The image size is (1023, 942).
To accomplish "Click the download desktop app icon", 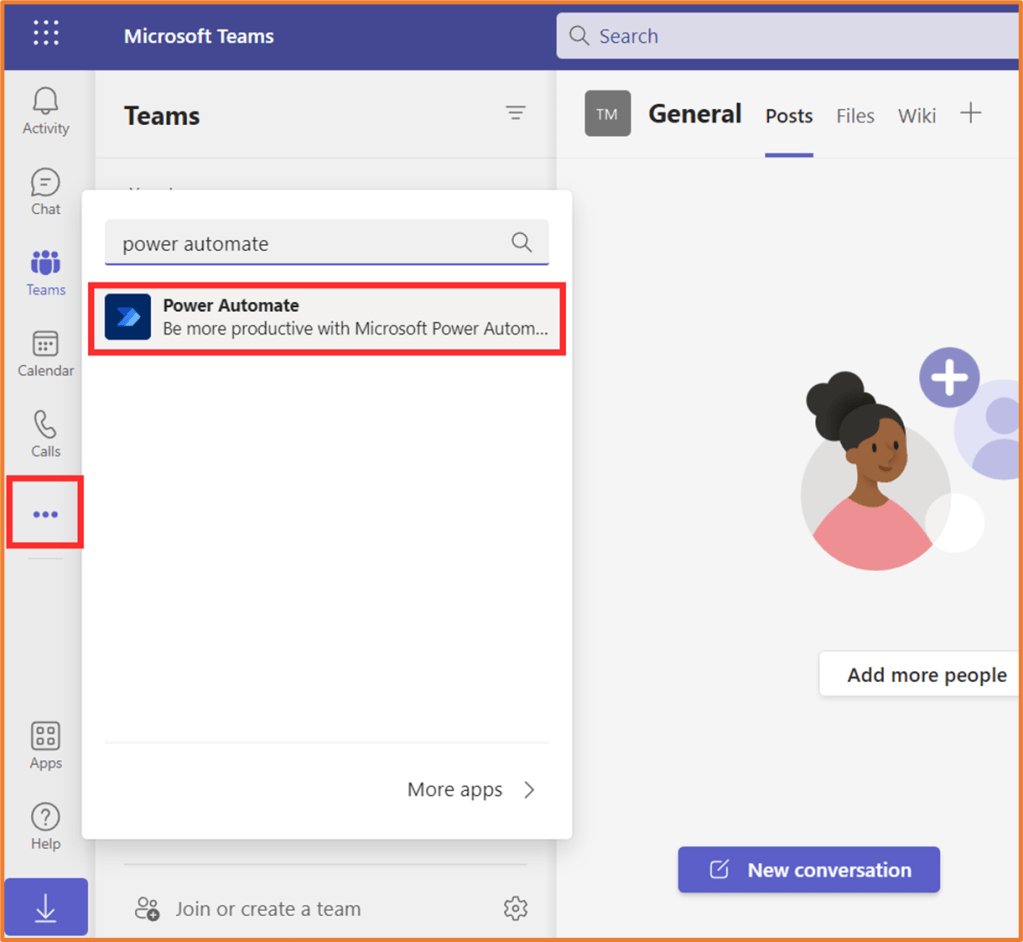I will pyautogui.click(x=46, y=906).
